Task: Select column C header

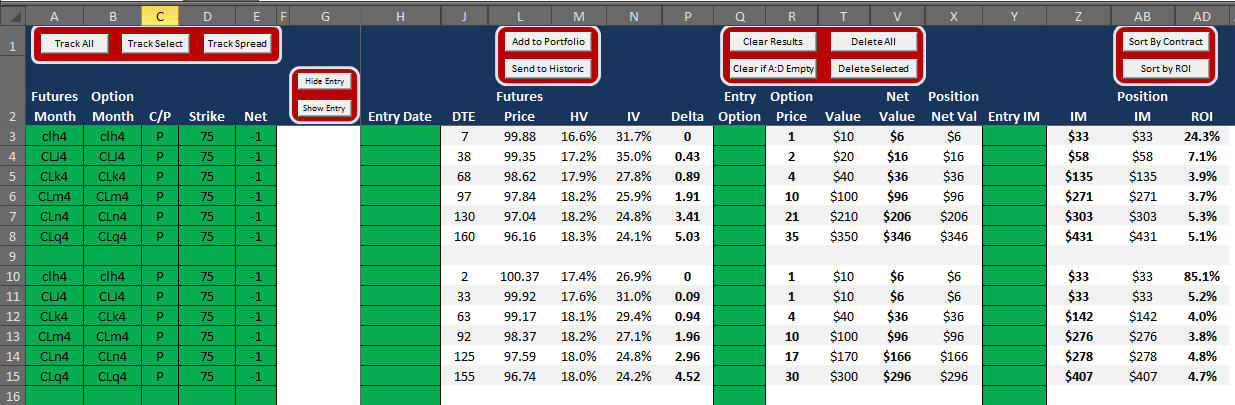Action: click(160, 16)
